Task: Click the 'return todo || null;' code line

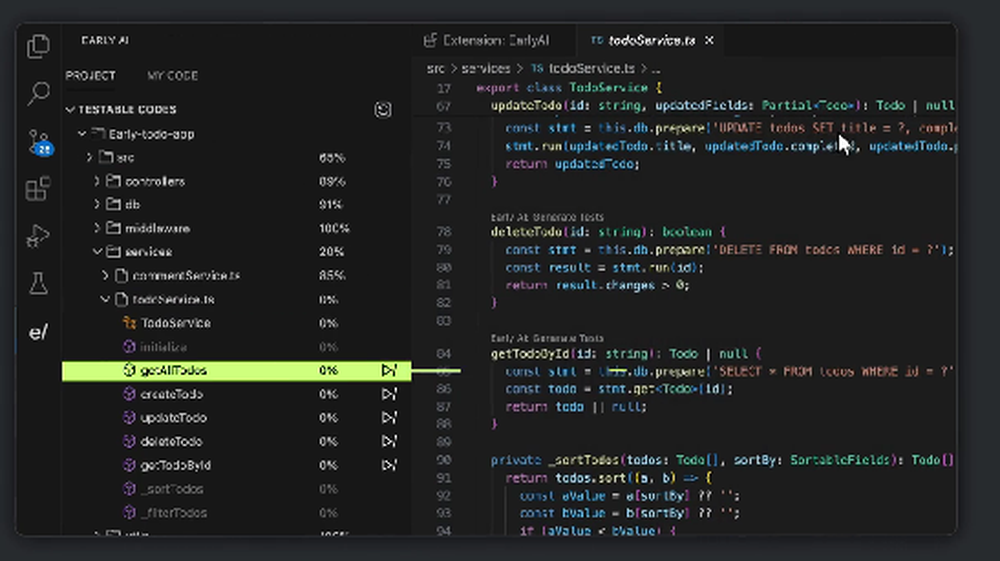Action: (x=577, y=406)
